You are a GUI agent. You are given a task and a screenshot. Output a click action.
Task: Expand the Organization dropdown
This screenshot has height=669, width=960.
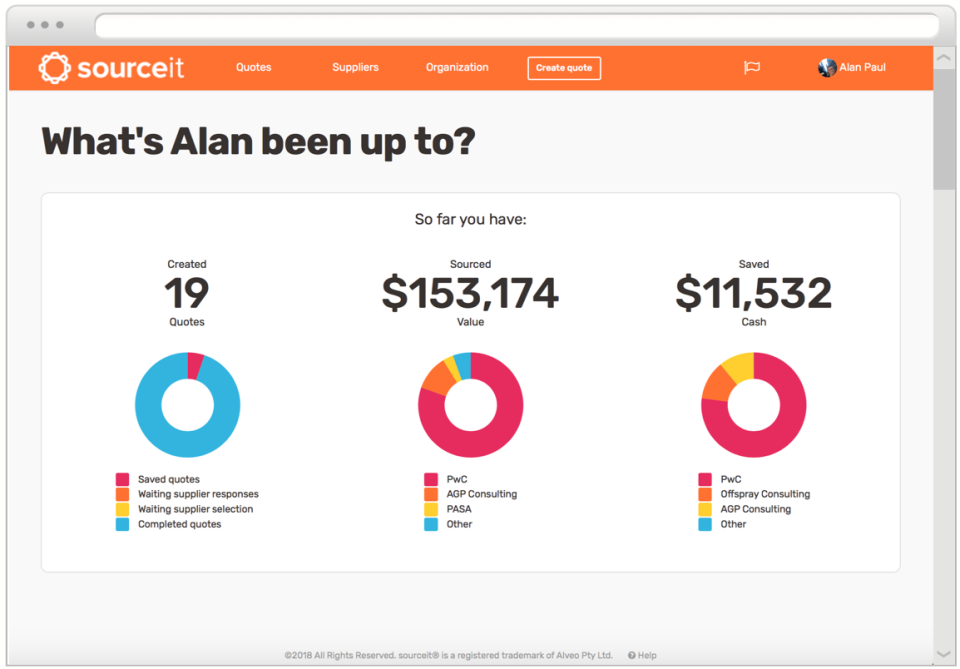[x=456, y=67]
